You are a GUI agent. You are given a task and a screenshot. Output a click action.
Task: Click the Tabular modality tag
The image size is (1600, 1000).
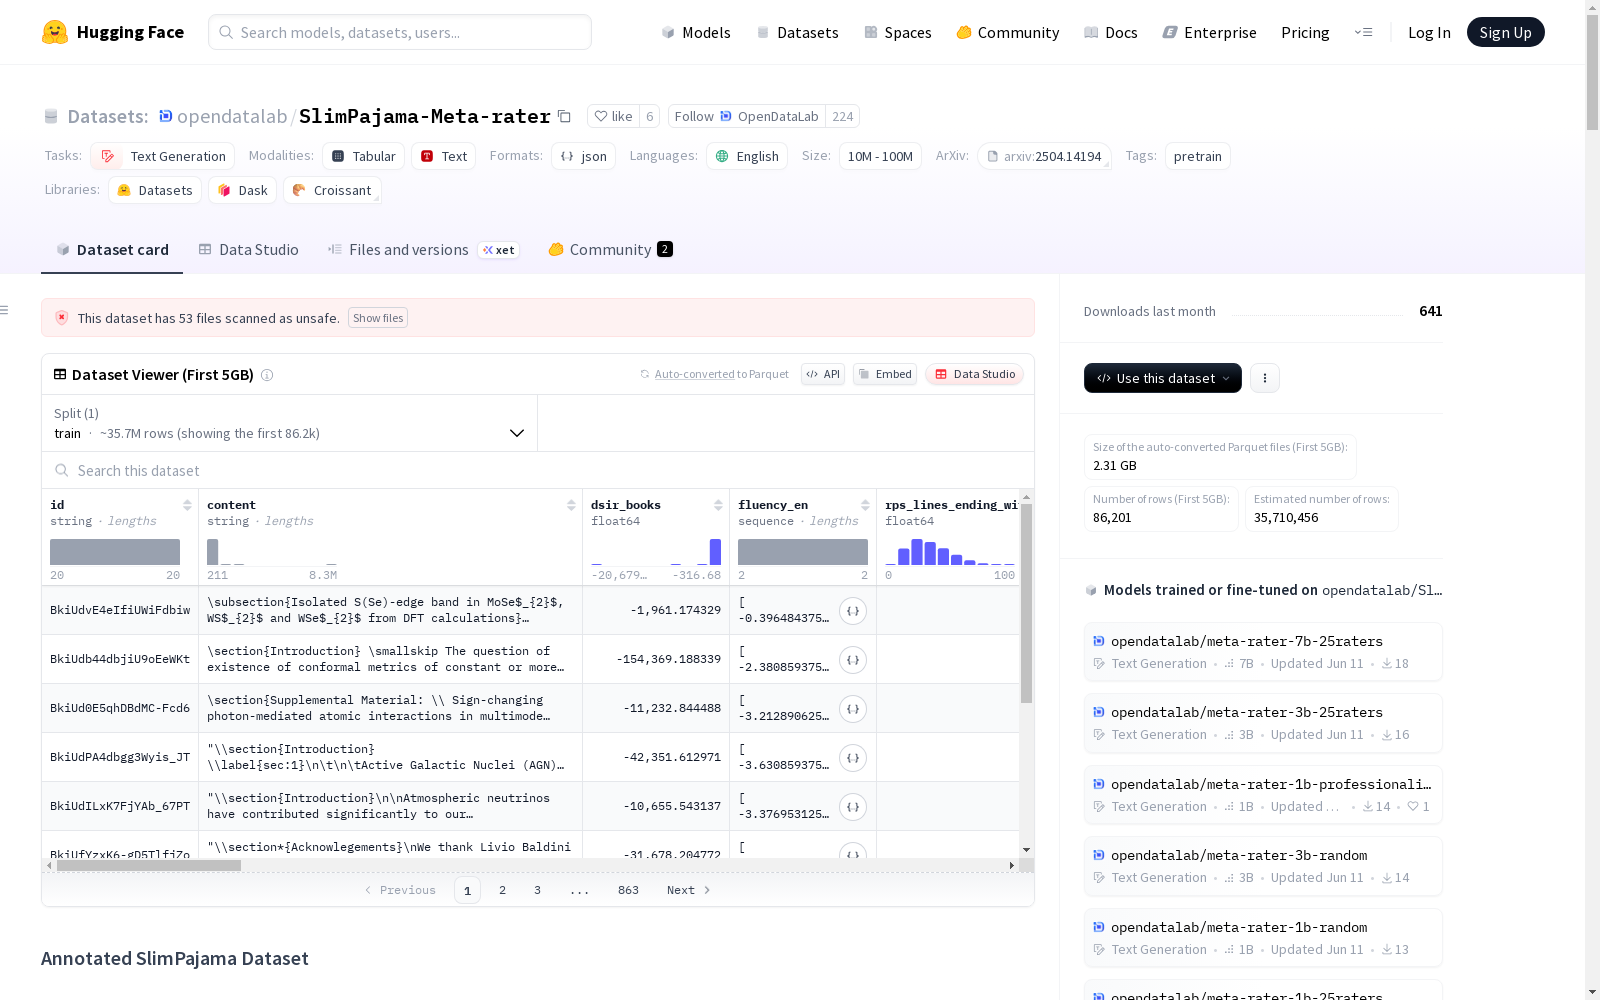(364, 156)
